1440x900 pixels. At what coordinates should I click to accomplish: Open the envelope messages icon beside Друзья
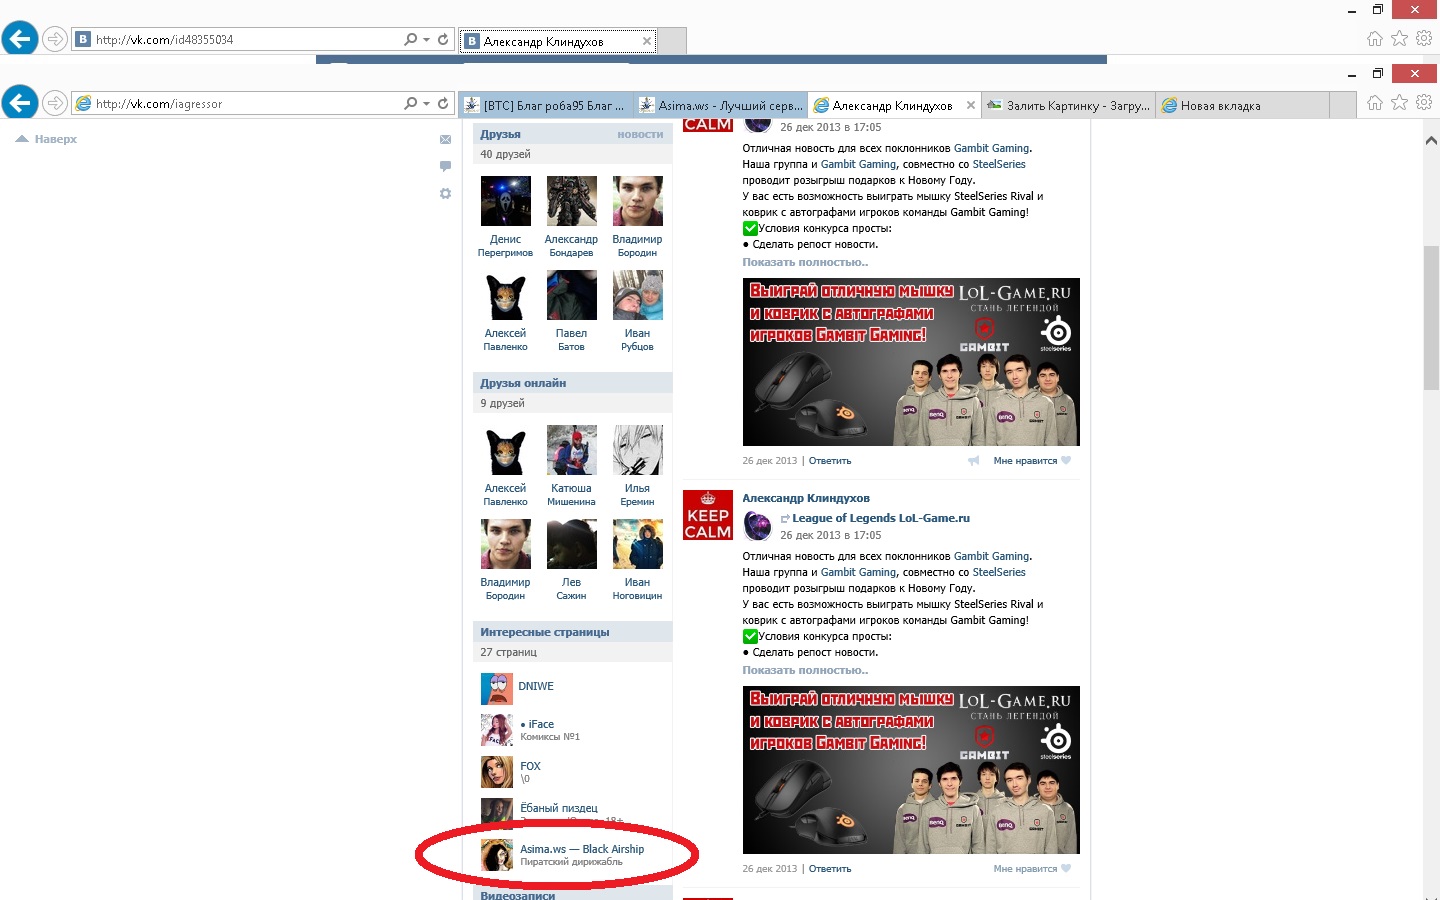click(x=446, y=140)
